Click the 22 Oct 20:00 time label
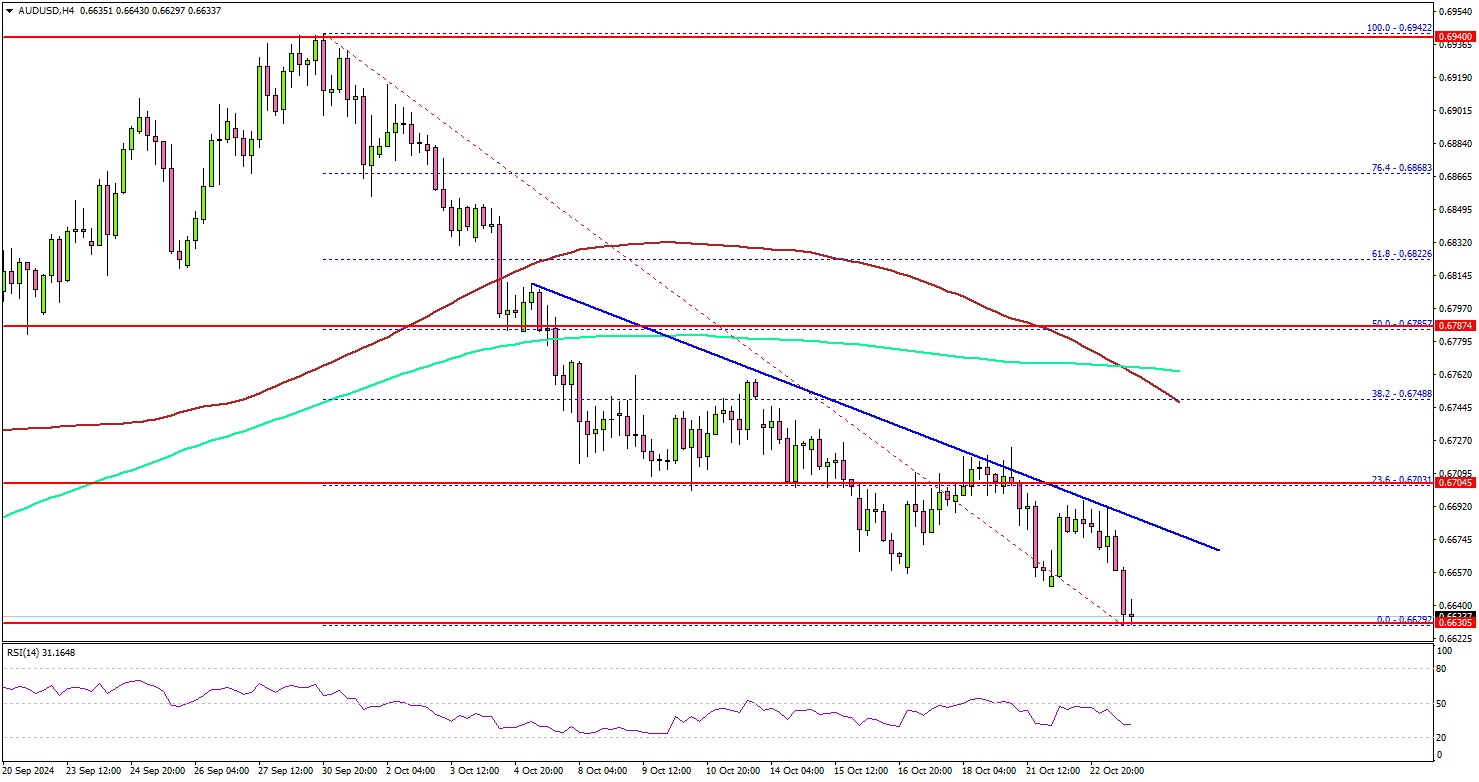Image resolution: width=1479 pixels, height=782 pixels. [1115, 771]
